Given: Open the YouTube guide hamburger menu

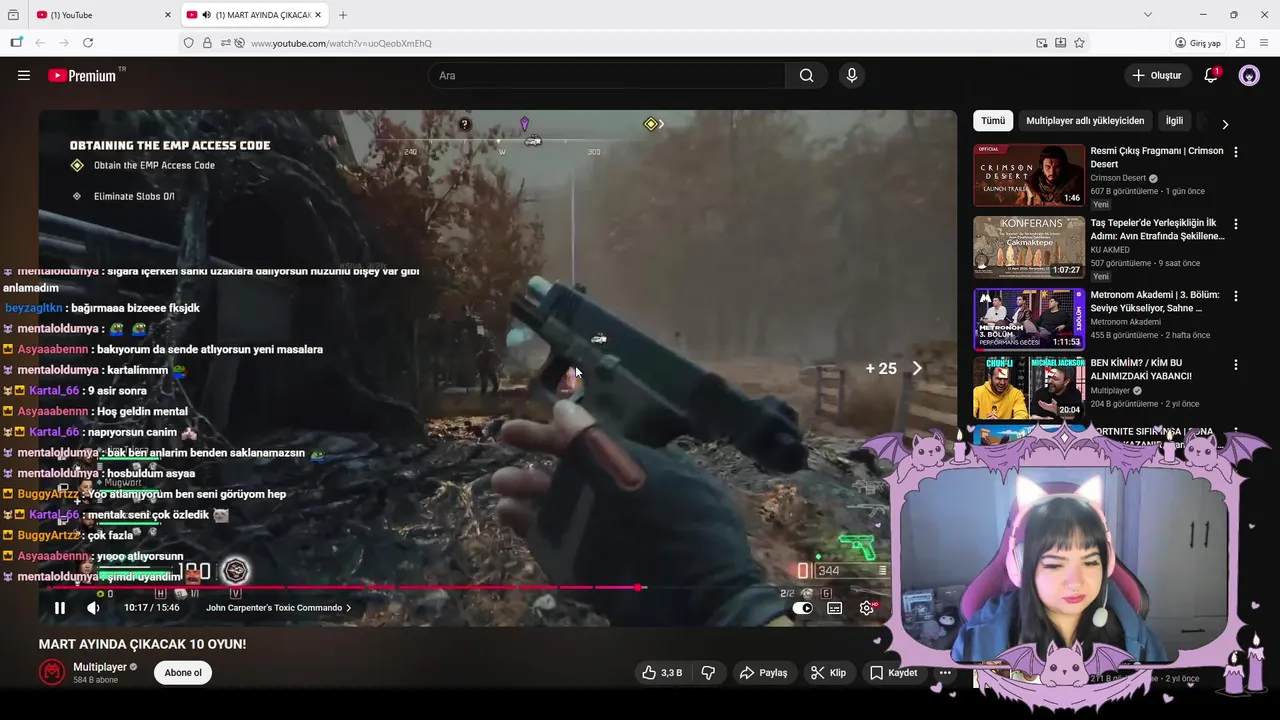Looking at the screenshot, I should [24, 75].
